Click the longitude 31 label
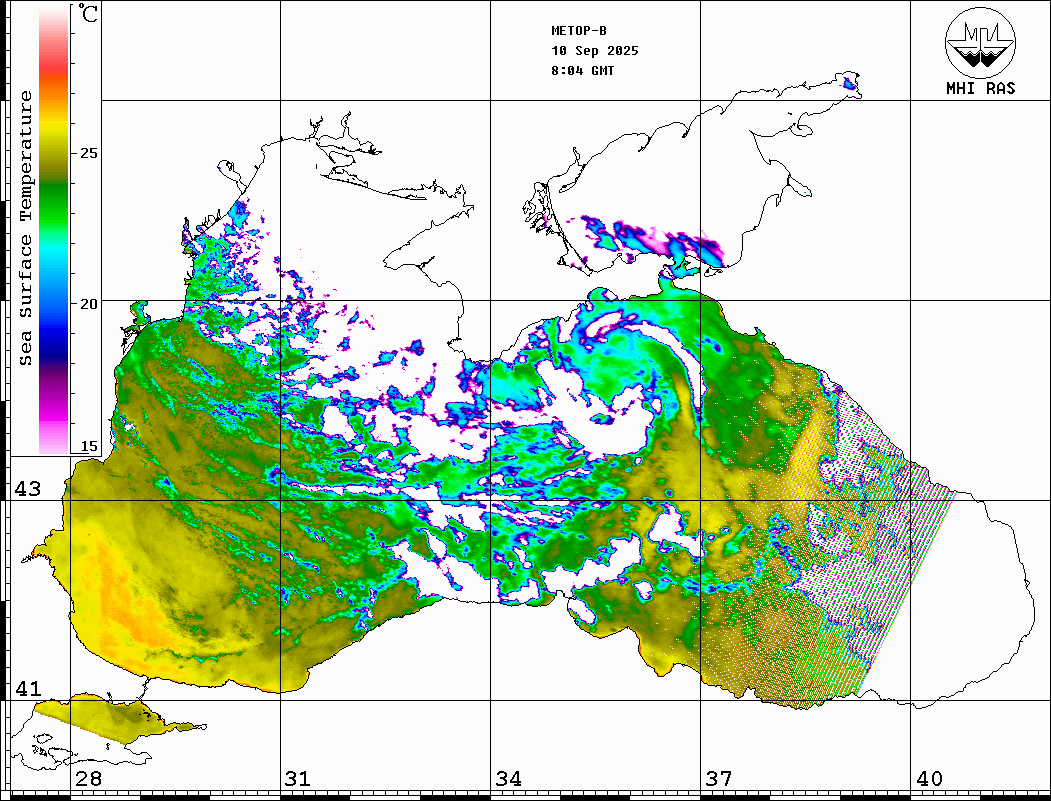Image resolution: width=1051 pixels, height=801 pixels. pos(297,779)
